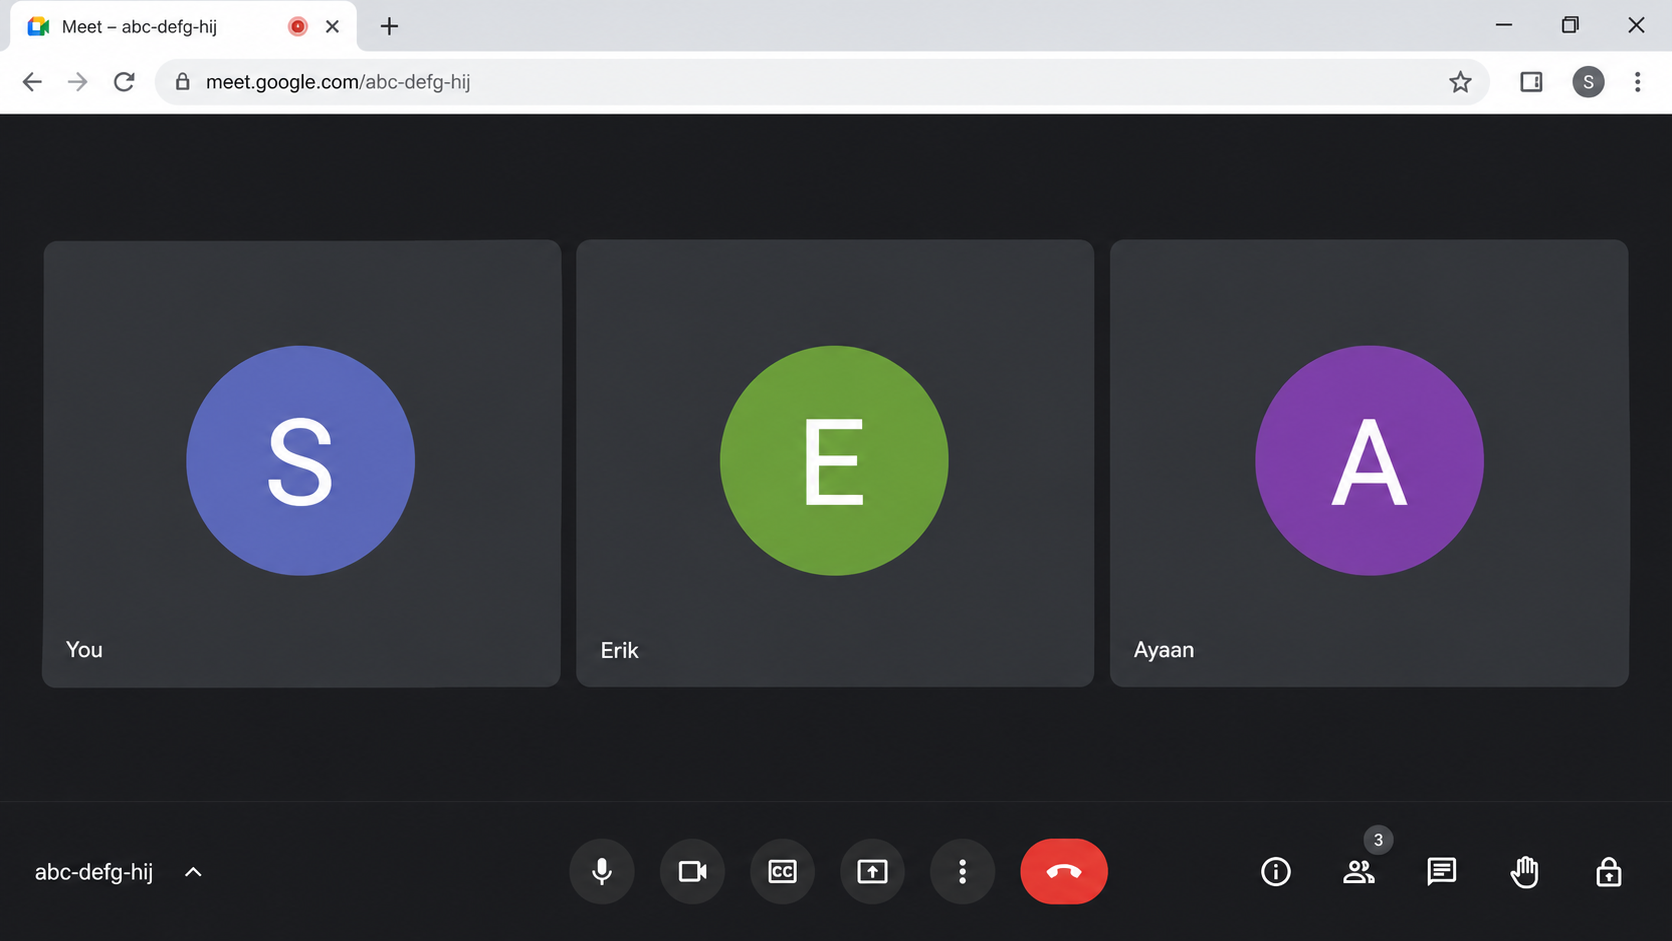1672x941 pixels.
Task: Mute the microphone
Action: pos(602,872)
